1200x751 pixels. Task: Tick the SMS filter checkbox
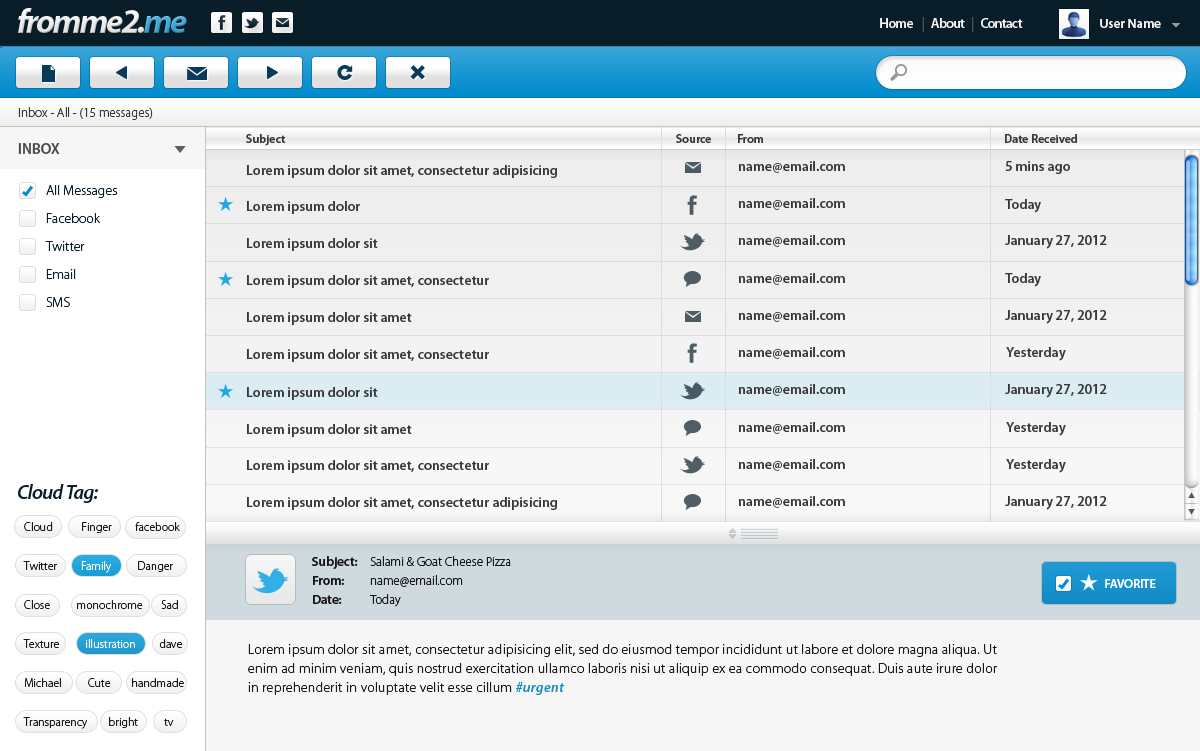(x=27, y=302)
